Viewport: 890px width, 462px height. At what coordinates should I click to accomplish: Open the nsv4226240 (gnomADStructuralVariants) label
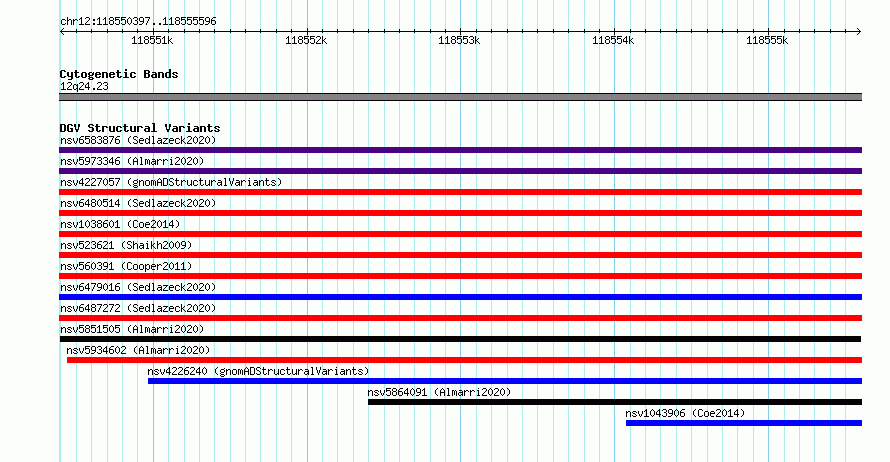[258, 371]
